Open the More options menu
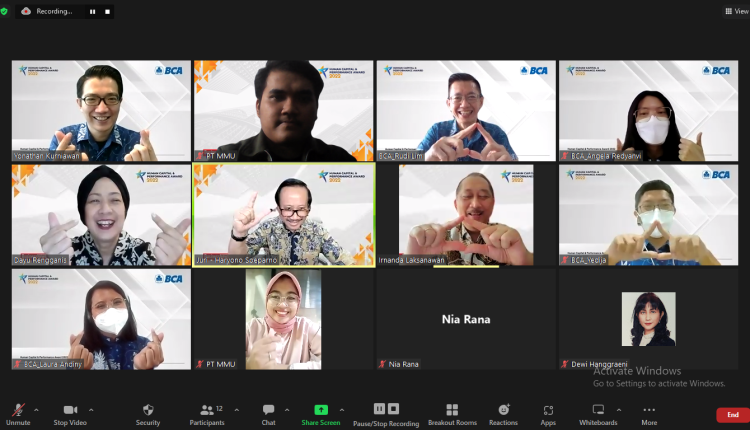This screenshot has width=750, height=430. click(649, 410)
